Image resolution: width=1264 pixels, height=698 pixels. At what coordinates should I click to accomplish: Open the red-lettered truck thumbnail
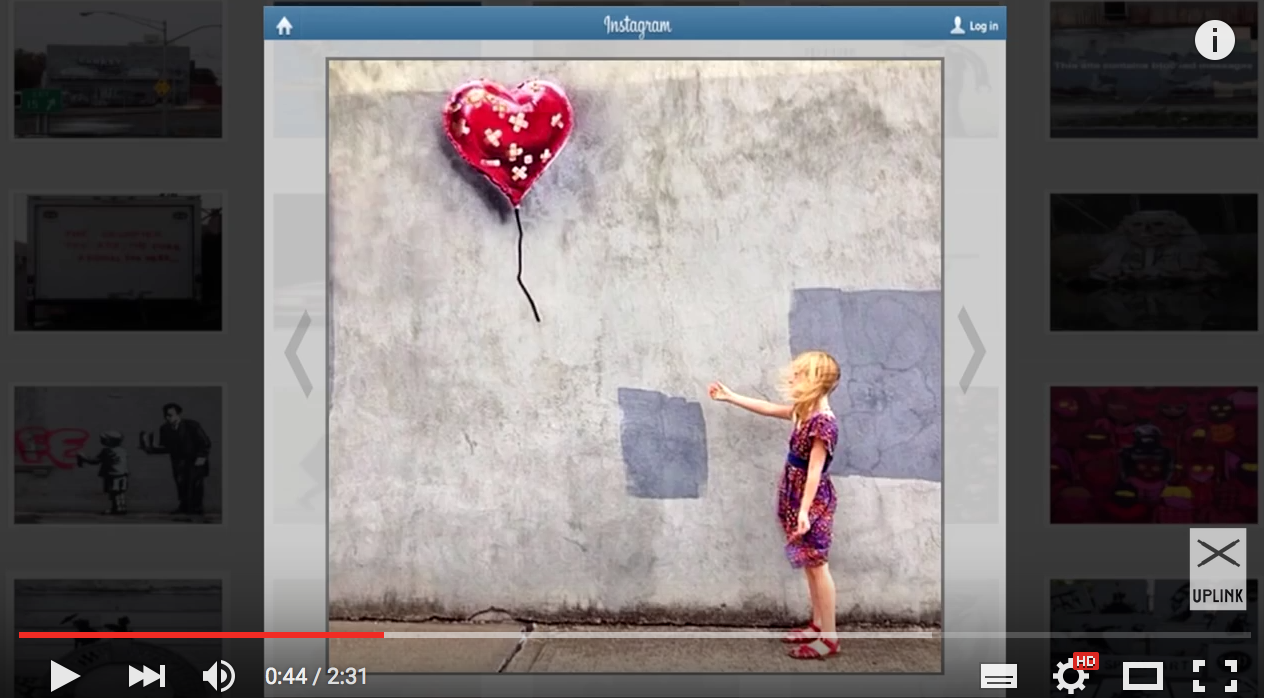[118, 262]
